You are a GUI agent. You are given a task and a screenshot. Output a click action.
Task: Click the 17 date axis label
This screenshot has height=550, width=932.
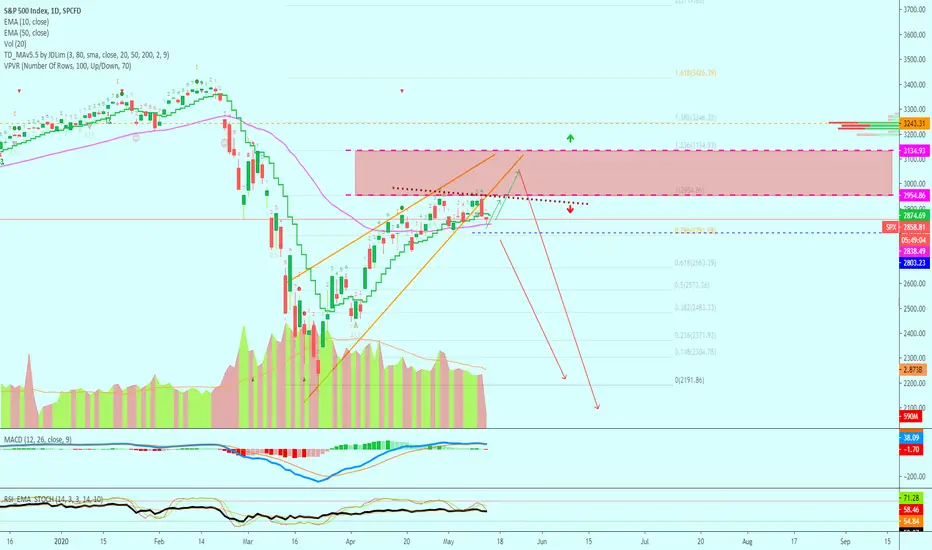pos(794,542)
